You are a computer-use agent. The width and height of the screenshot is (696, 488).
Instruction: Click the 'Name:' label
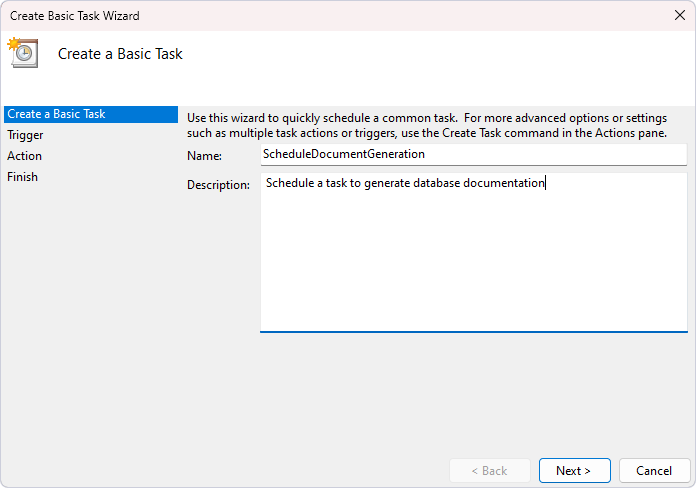pyautogui.click(x=204, y=156)
